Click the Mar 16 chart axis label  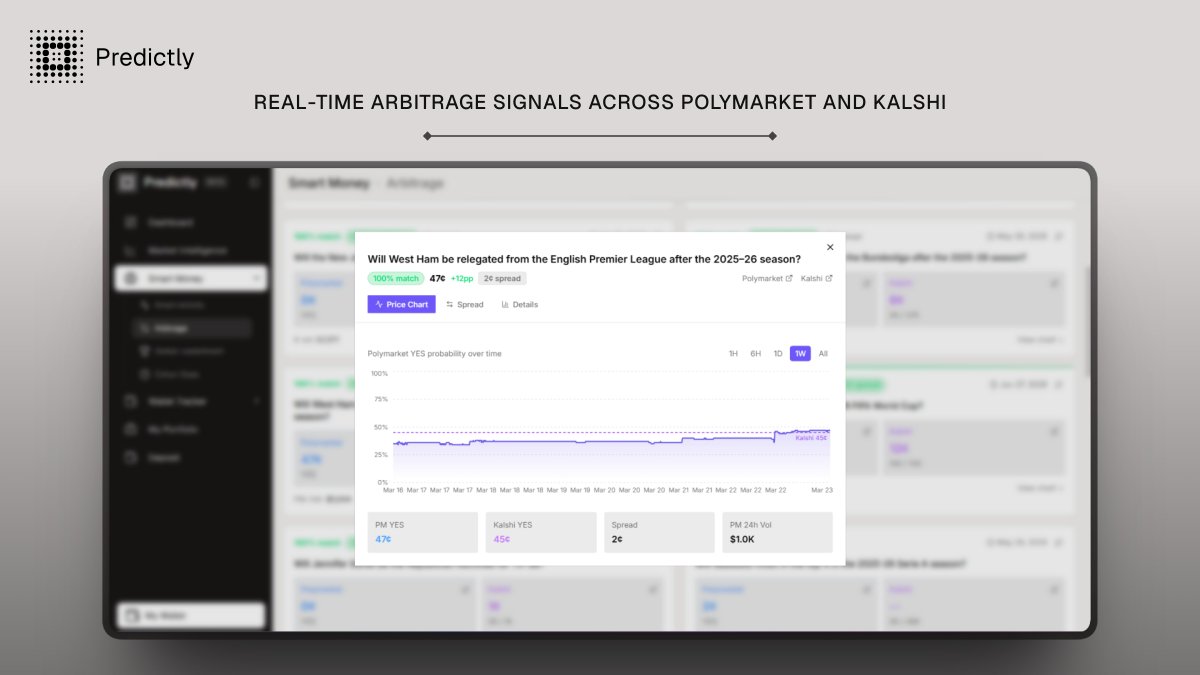393,490
